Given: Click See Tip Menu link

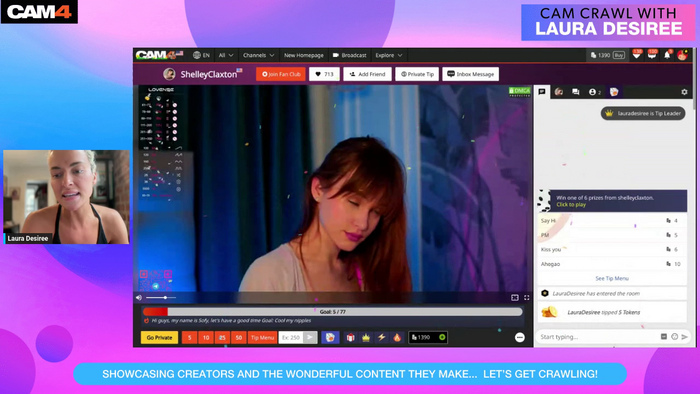Looking at the screenshot, I should pos(612,278).
